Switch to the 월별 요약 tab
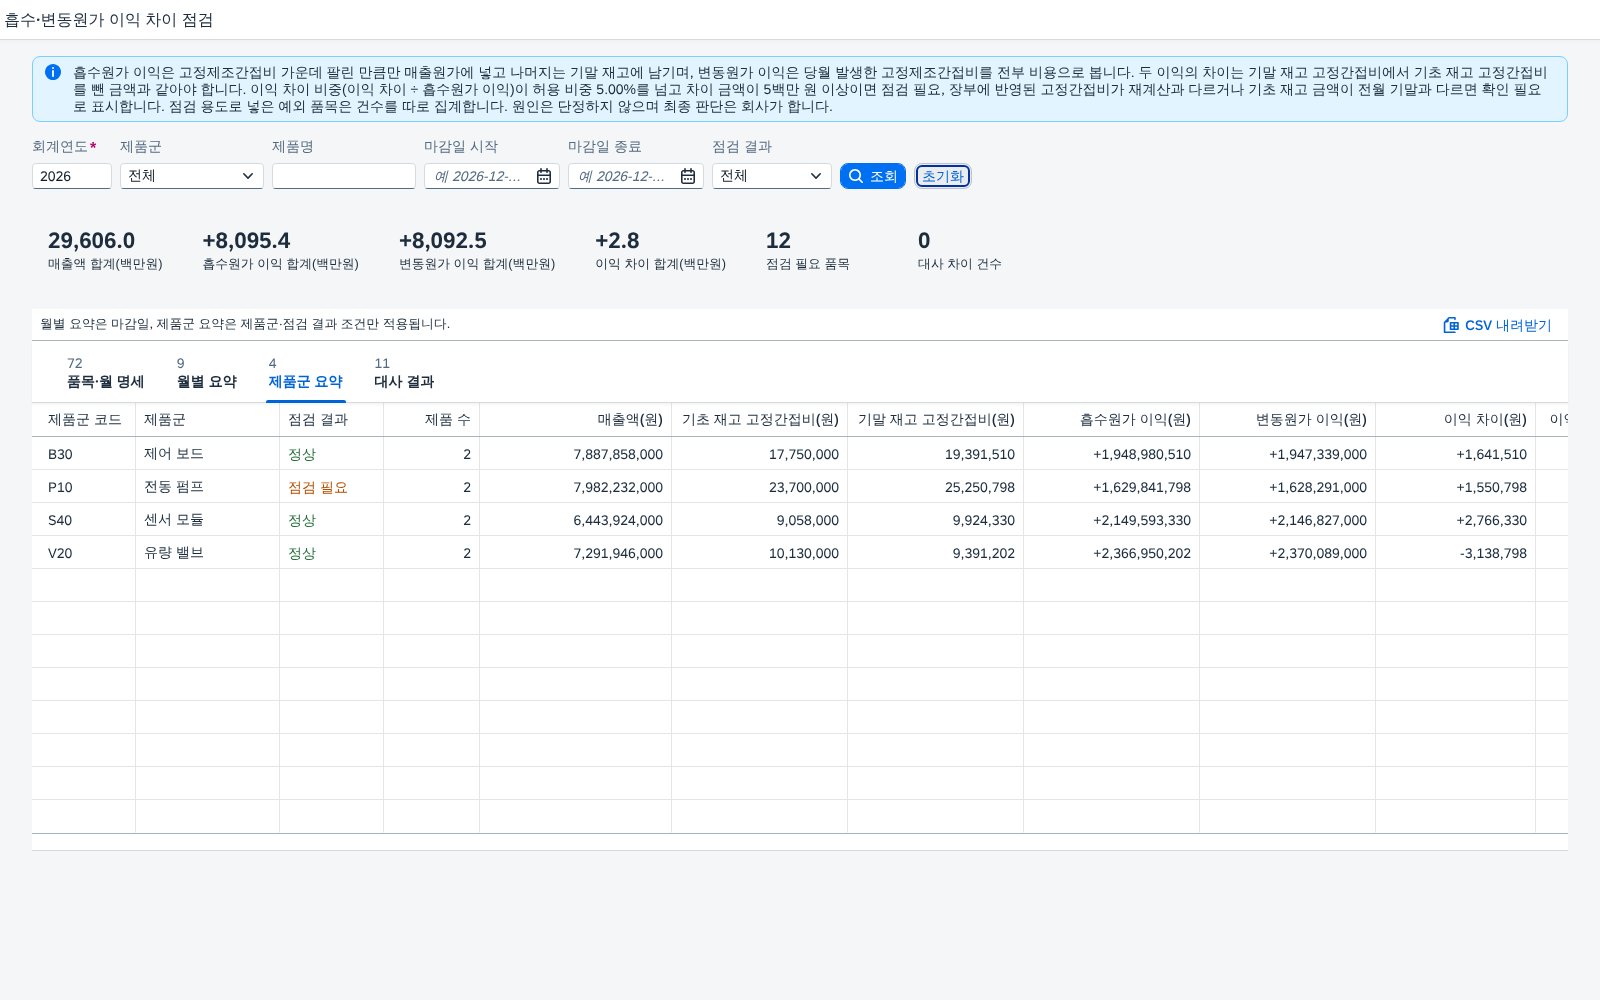The image size is (1600, 1000). [x=207, y=373]
